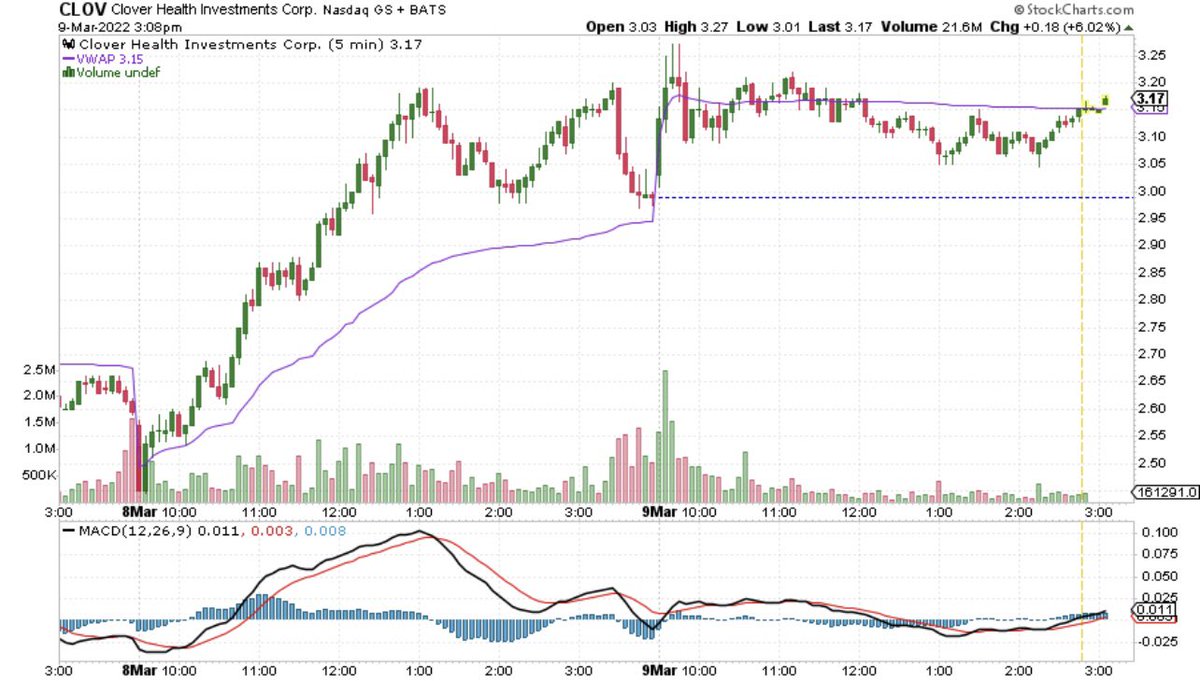Screen dimensions: 1200x681
Task: Click the candlestick icon in the legend
Action: click(67, 44)
